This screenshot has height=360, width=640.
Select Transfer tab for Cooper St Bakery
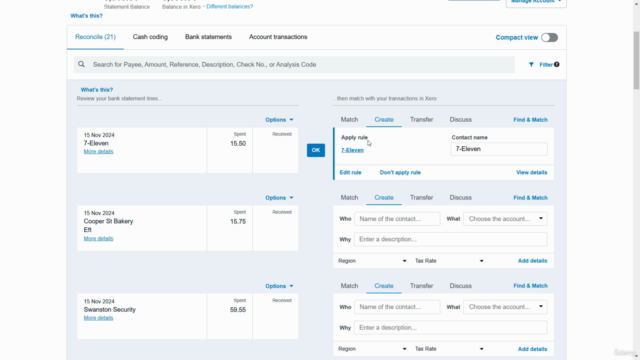[x=422, y=198]
